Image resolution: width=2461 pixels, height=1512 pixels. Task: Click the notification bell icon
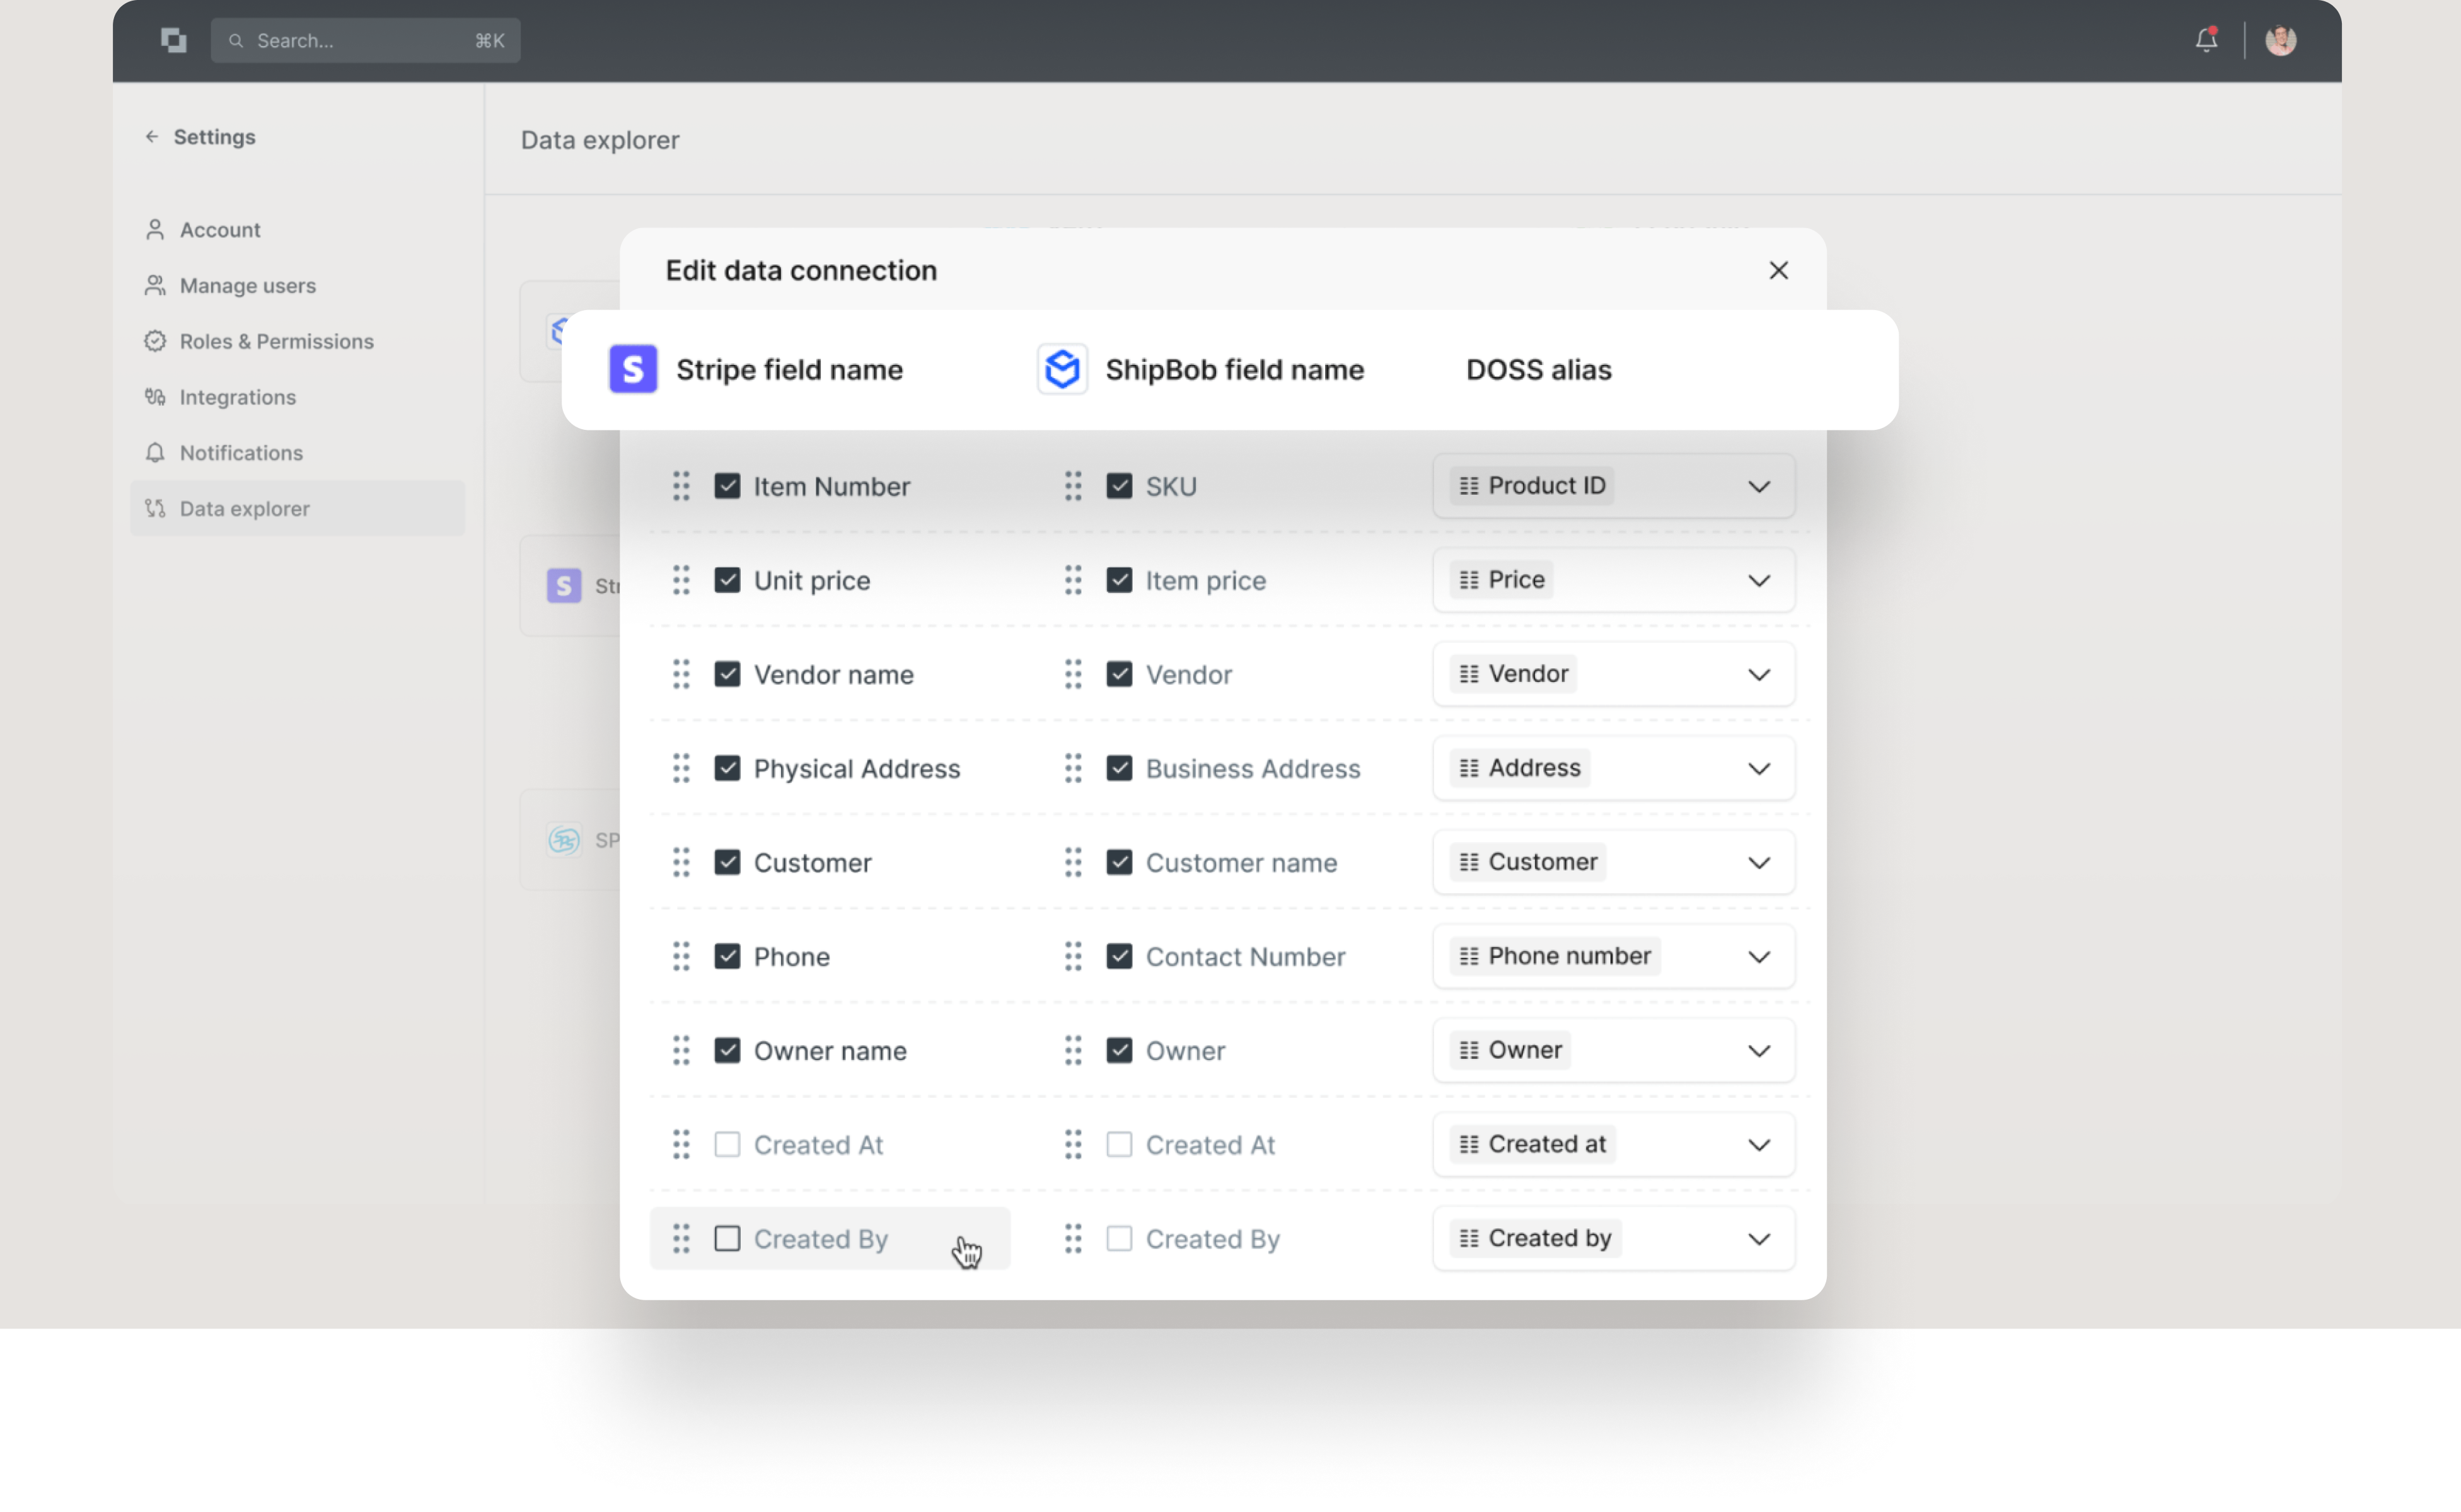pyautogui.click(x=2206, y=40)
